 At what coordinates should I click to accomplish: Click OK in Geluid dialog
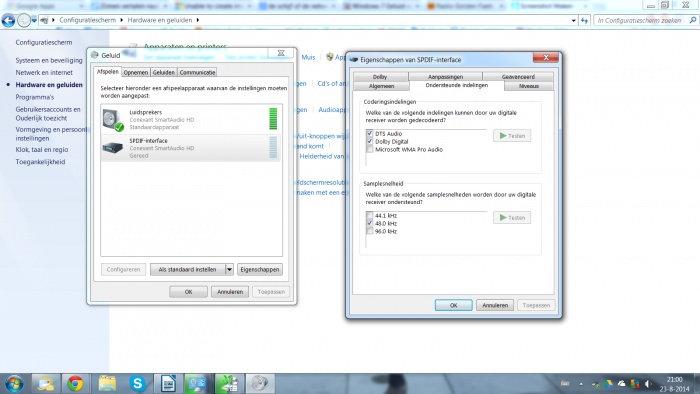(188, 292)
